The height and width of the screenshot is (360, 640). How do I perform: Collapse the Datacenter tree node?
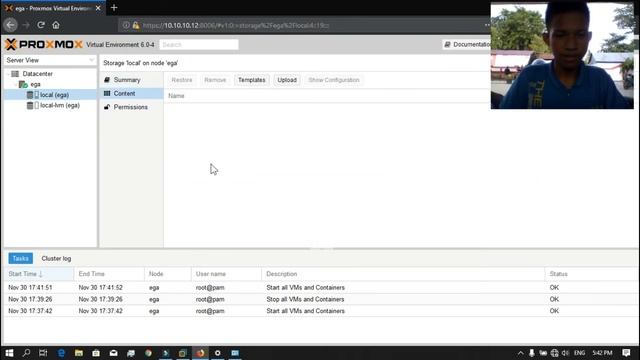click(x=8, y=74)
